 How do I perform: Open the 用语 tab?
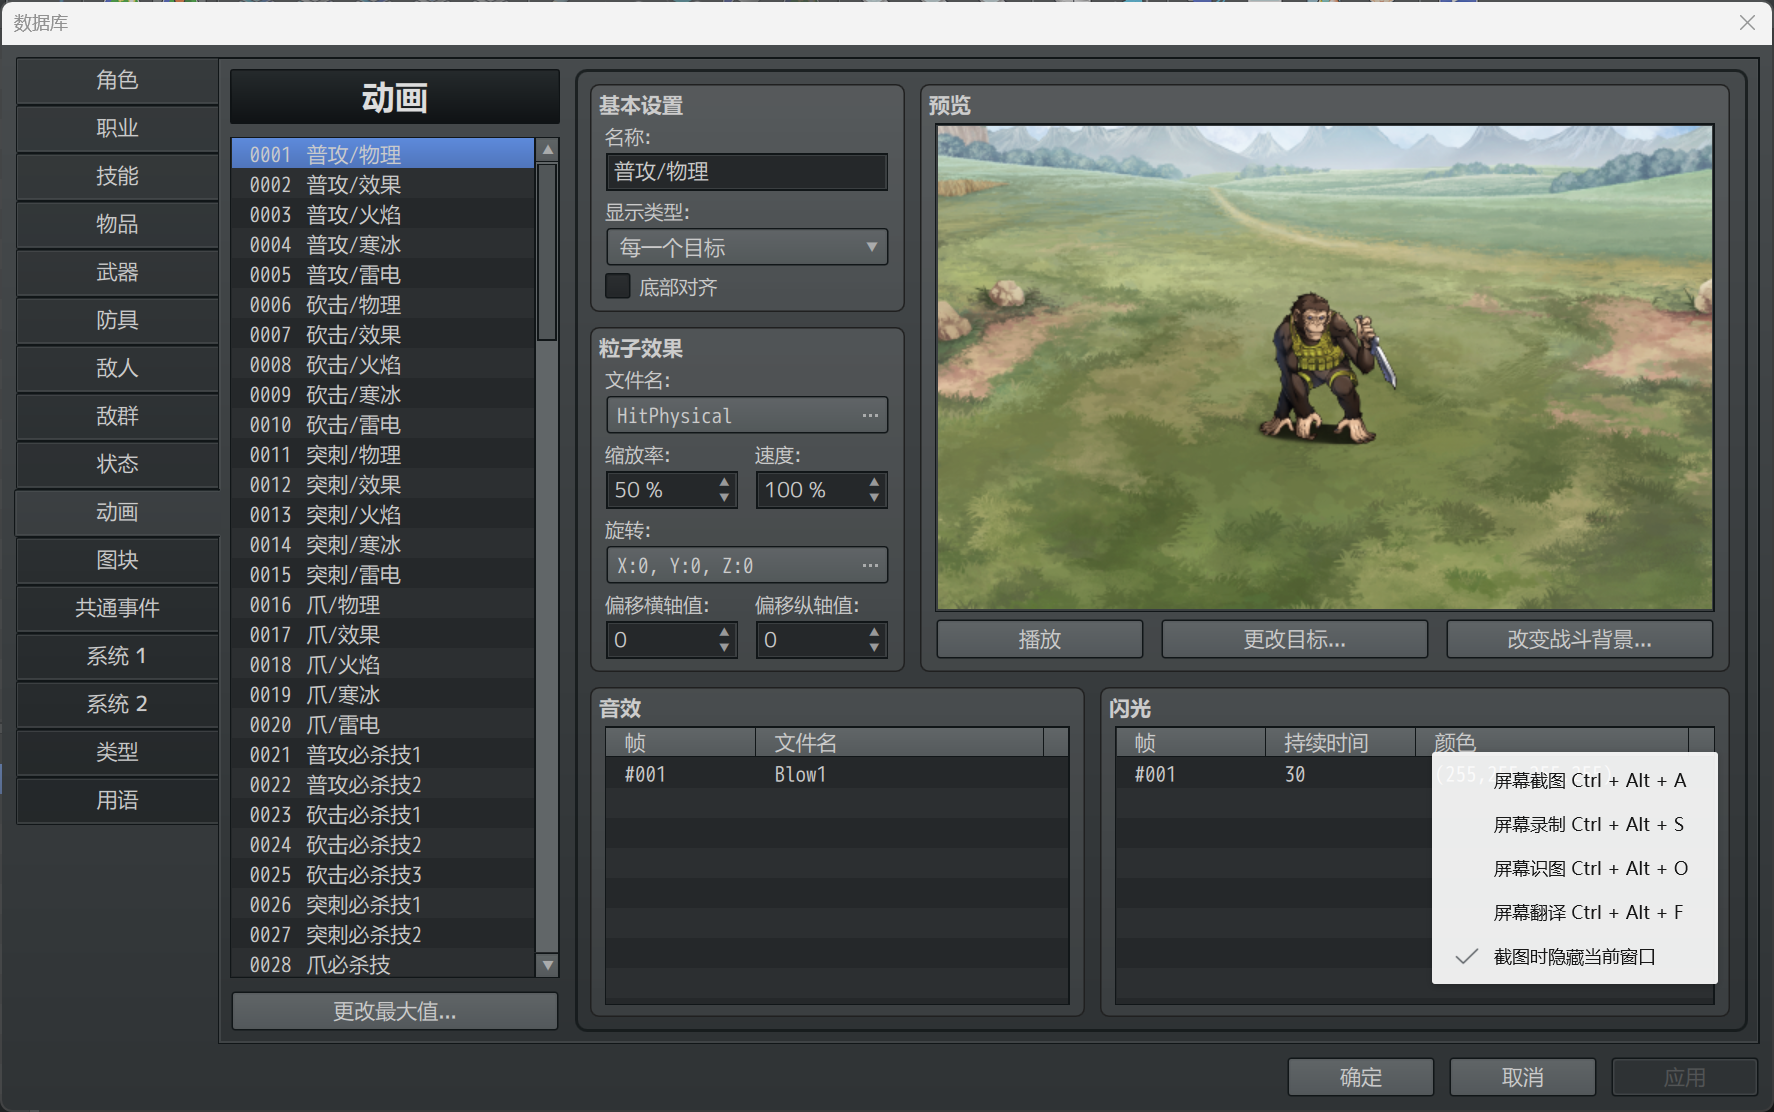[x=117, y=800]
